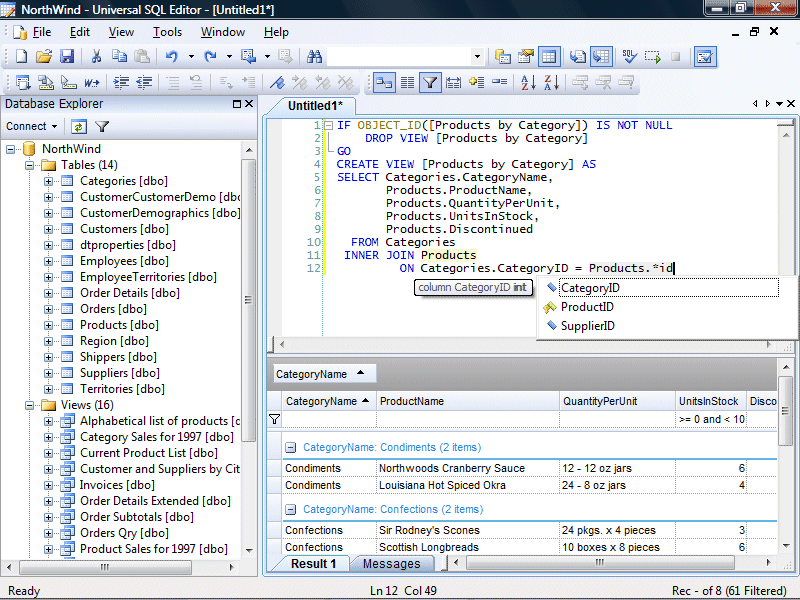Choose ProductID from the autocomplete list

(668, 307)
